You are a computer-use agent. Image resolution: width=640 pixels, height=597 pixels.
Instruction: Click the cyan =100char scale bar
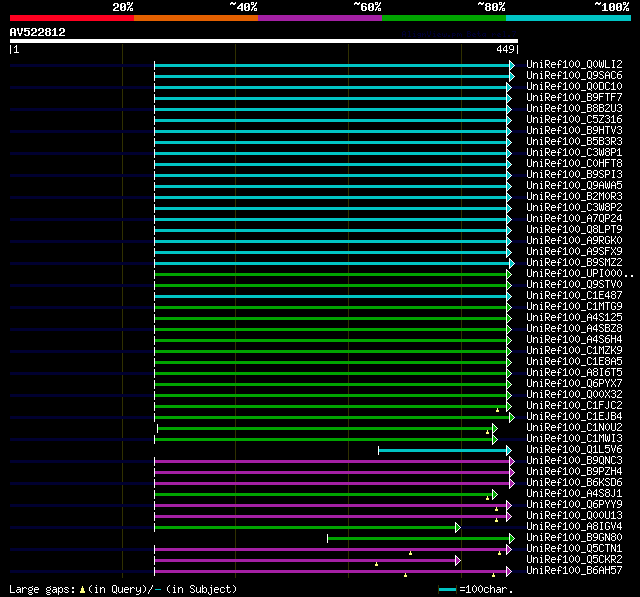pos(447,590)
